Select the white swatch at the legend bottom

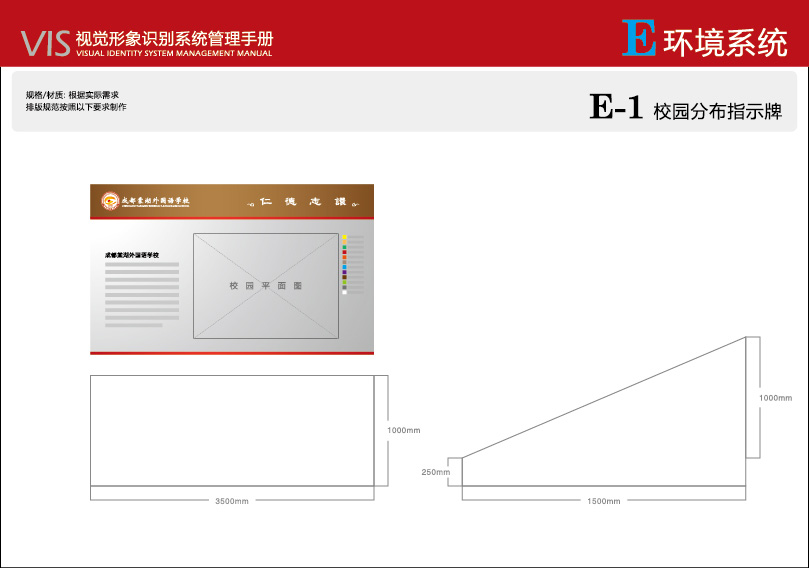coord(345,292)
